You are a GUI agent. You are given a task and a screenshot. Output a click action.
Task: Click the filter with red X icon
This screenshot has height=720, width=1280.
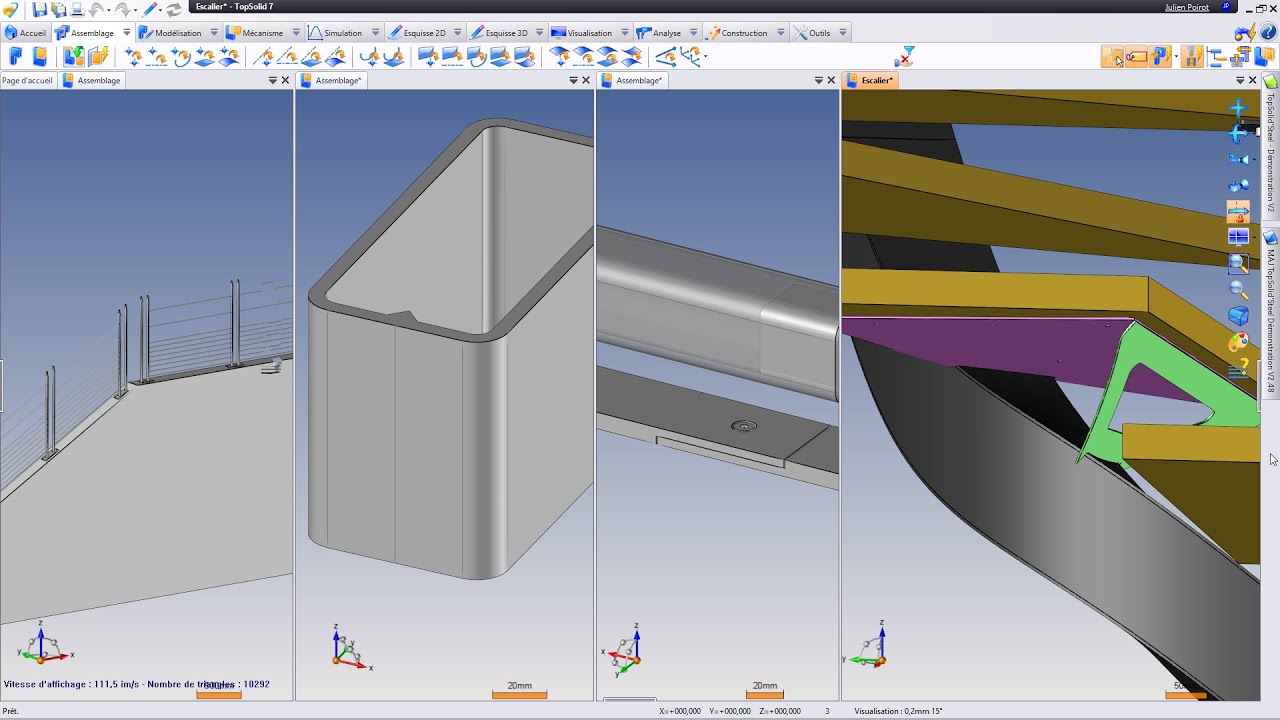tap(907, 54)
